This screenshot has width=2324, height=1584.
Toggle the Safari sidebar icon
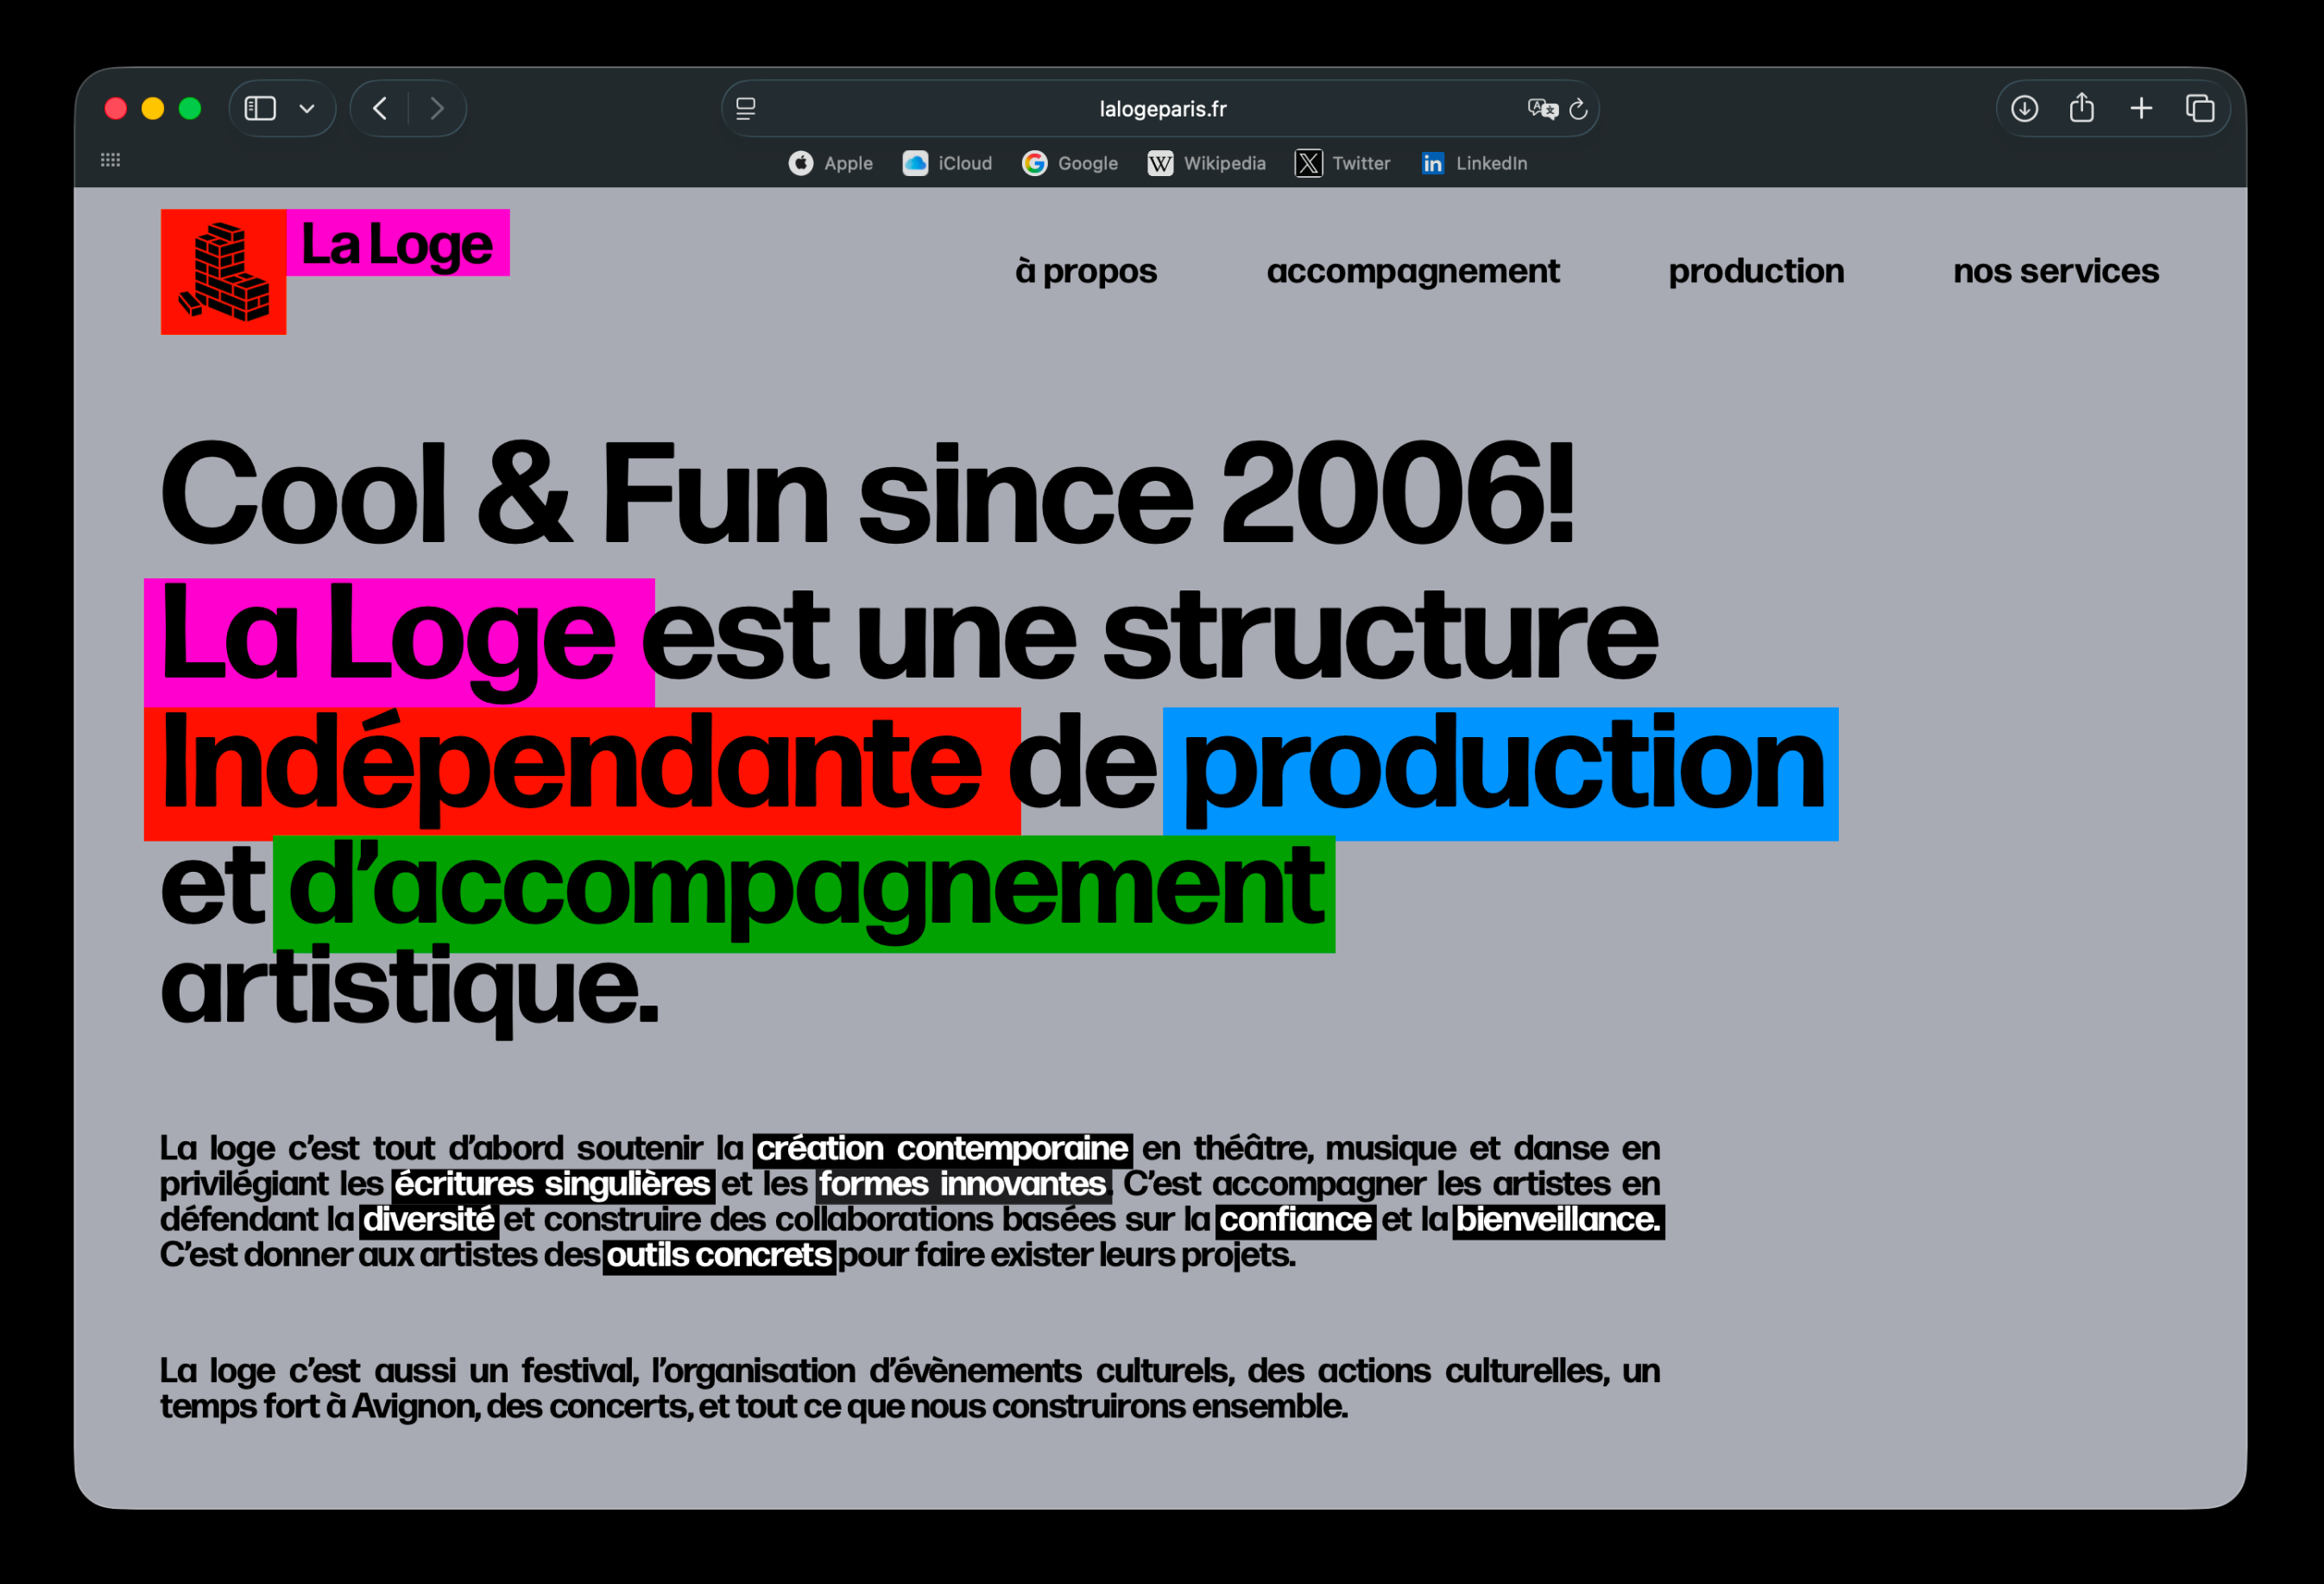click(260, 108)
